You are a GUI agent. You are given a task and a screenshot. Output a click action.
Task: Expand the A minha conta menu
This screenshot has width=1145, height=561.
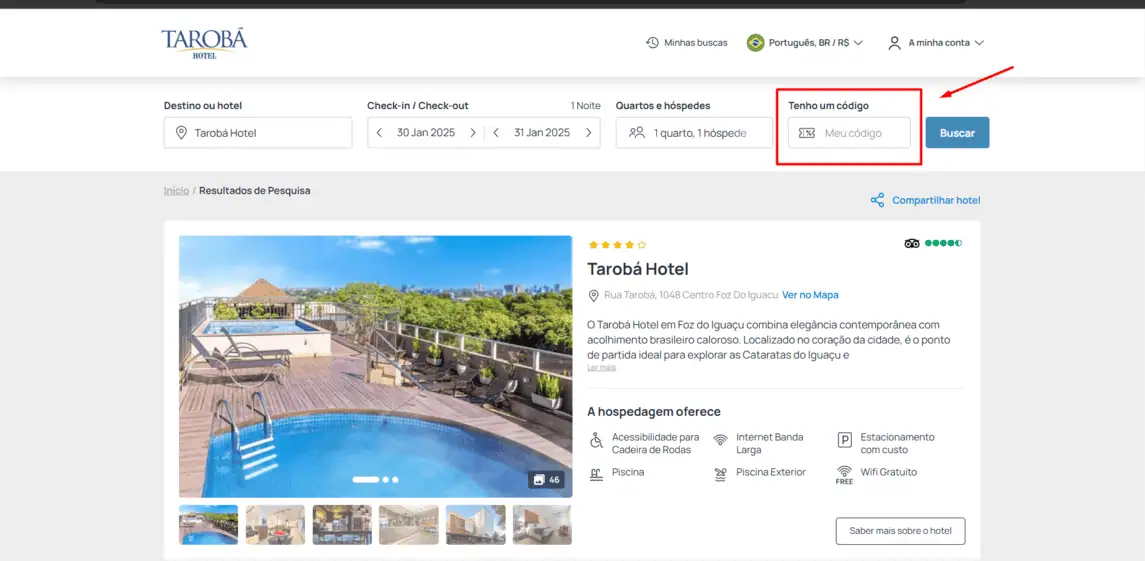(935, 42)
